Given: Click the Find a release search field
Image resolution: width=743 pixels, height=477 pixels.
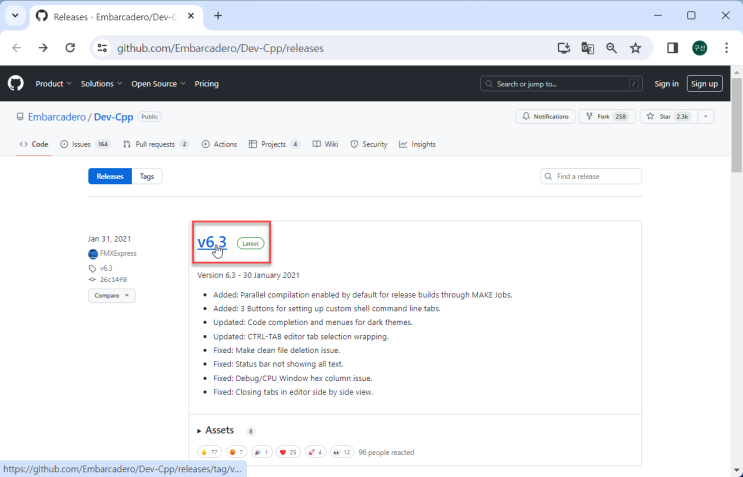Looking at the screenshot, I should [x=597, y=176].
